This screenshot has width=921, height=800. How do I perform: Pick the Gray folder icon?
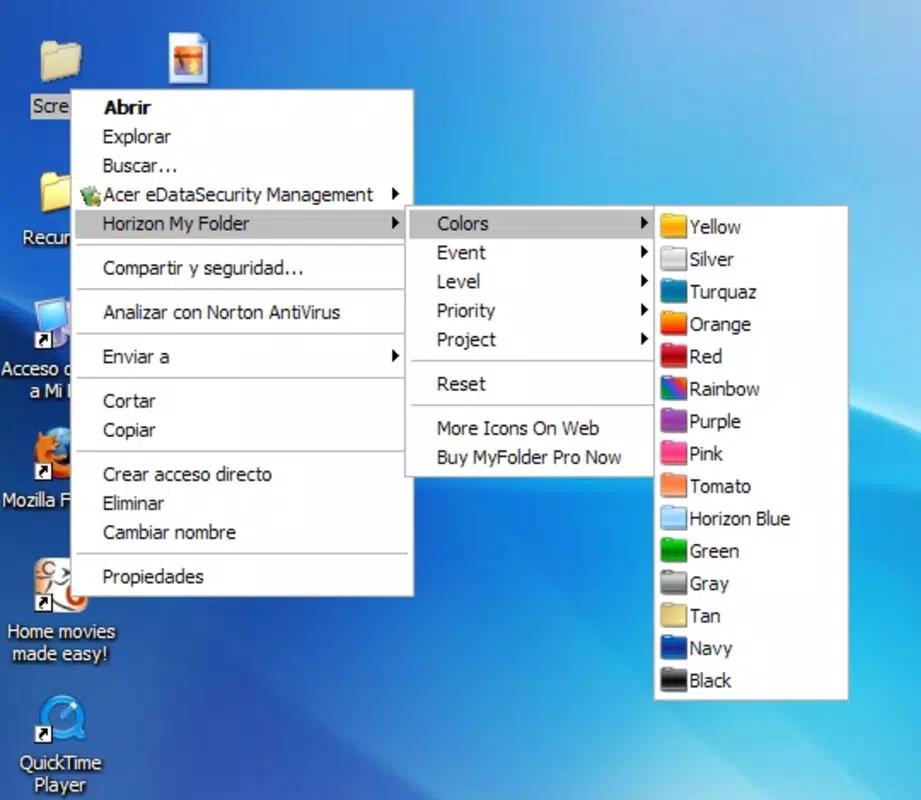(673, 583)
